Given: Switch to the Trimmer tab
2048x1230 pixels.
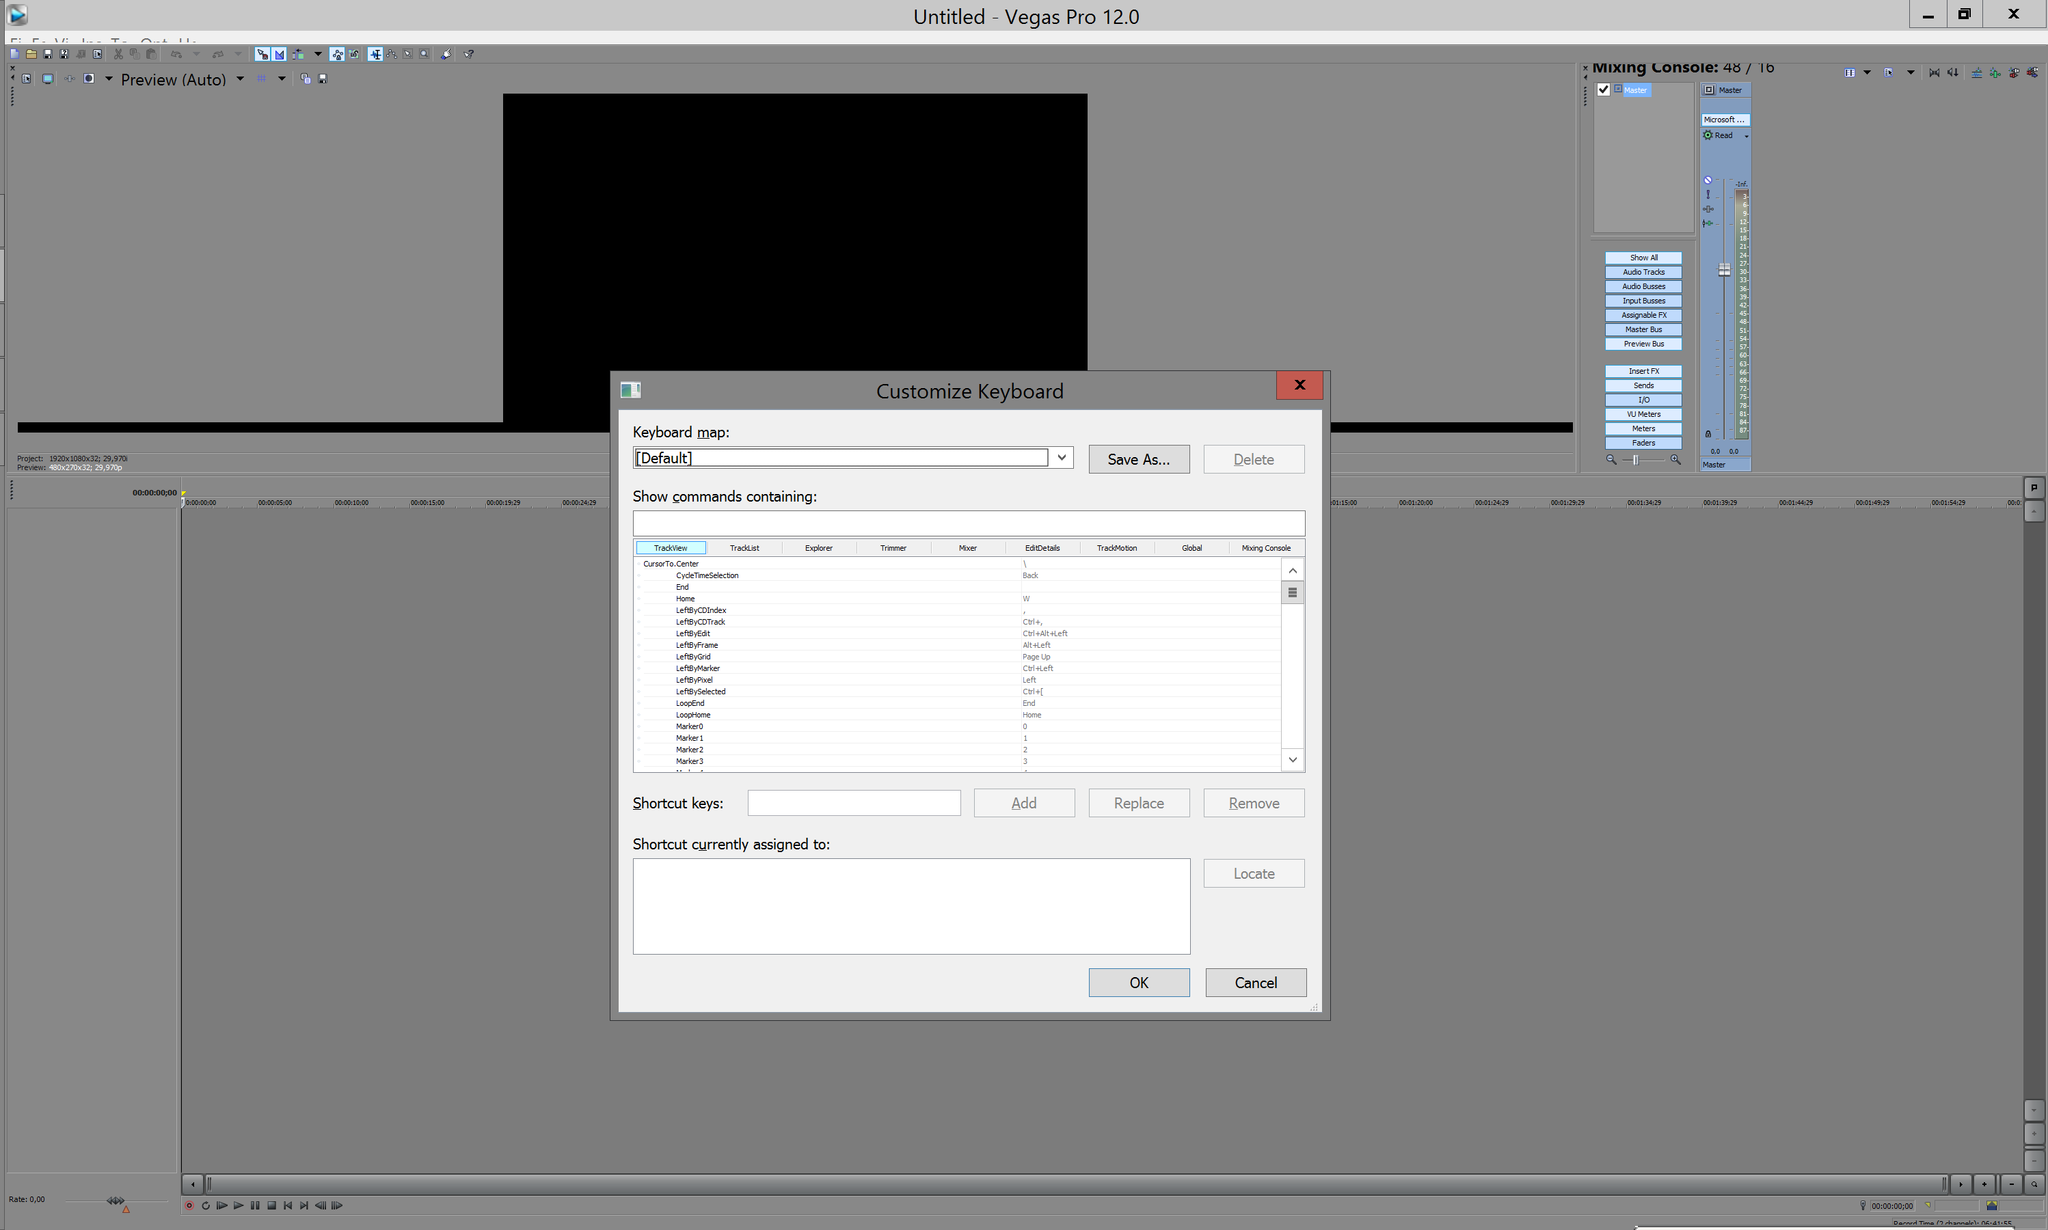Looking at the screenshot, I should tap(893, 548).
